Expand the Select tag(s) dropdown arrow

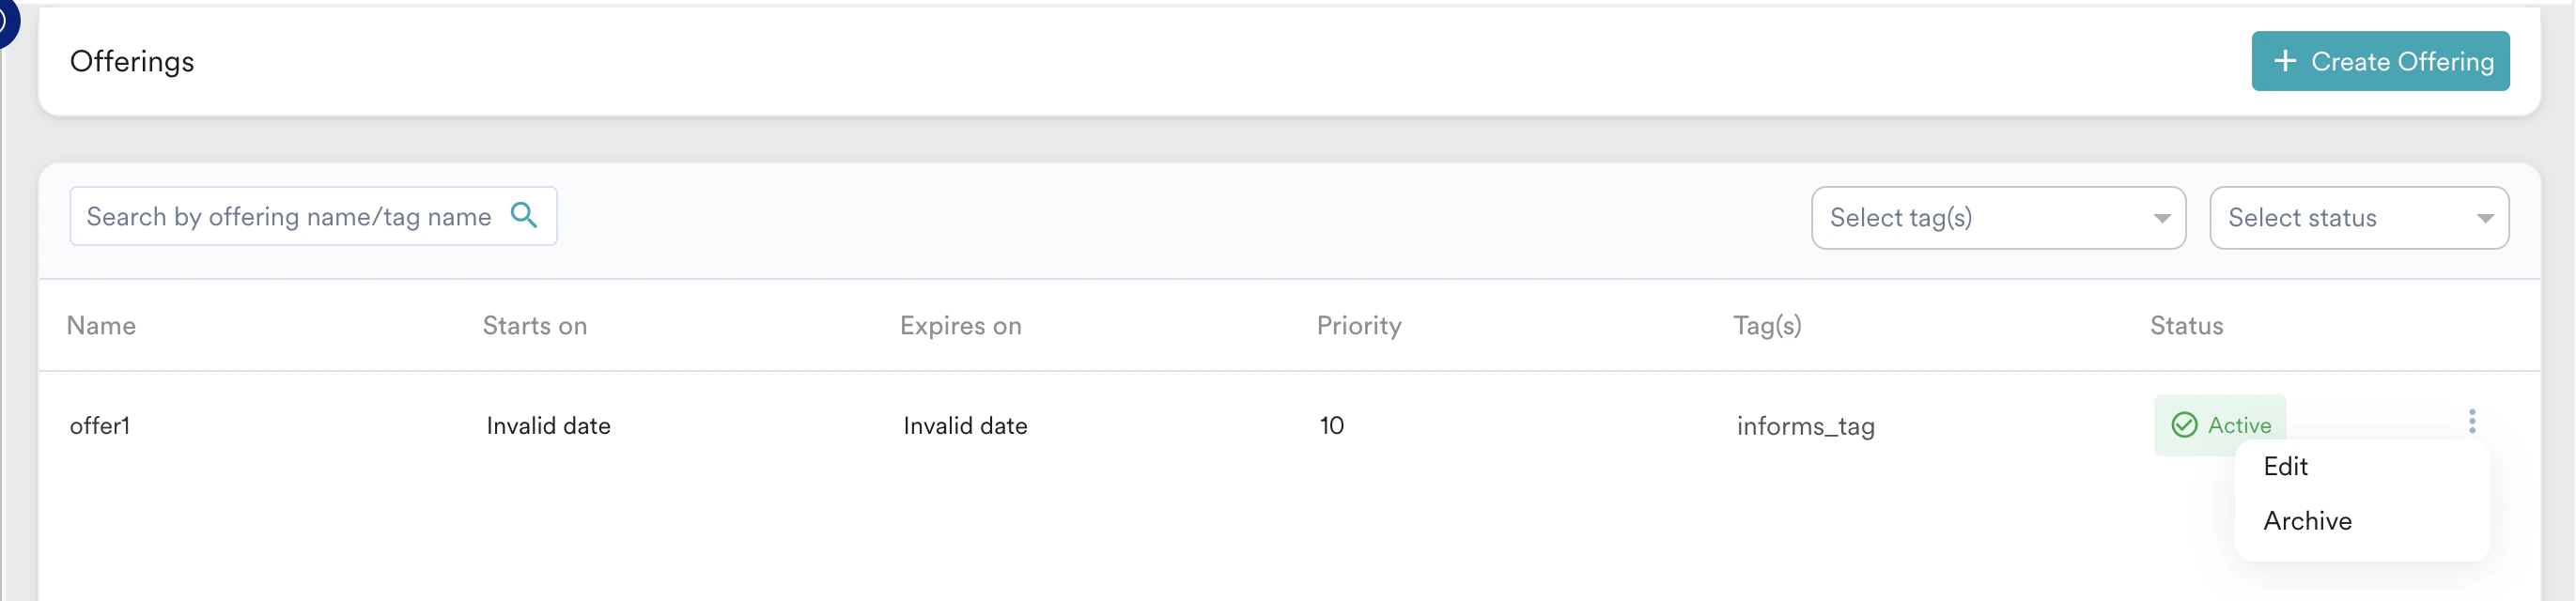(2161, 218)
